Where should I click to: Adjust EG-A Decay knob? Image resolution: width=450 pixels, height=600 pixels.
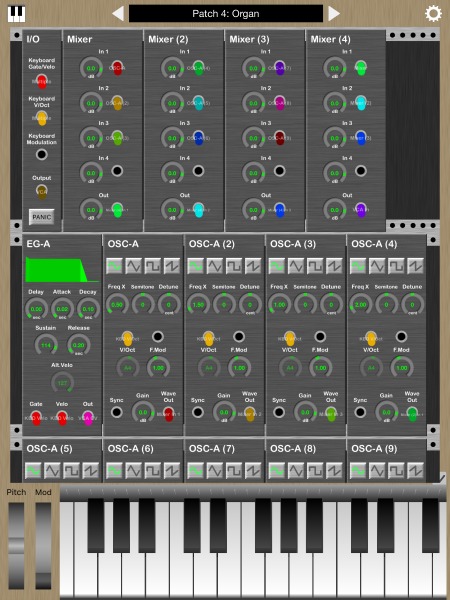click(88, 309)
